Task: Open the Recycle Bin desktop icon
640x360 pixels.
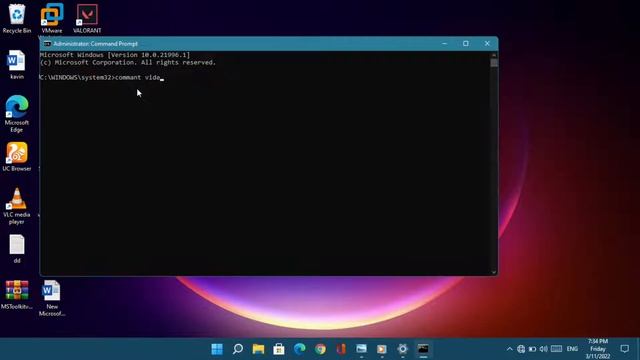Action: [x=17, y=18]
